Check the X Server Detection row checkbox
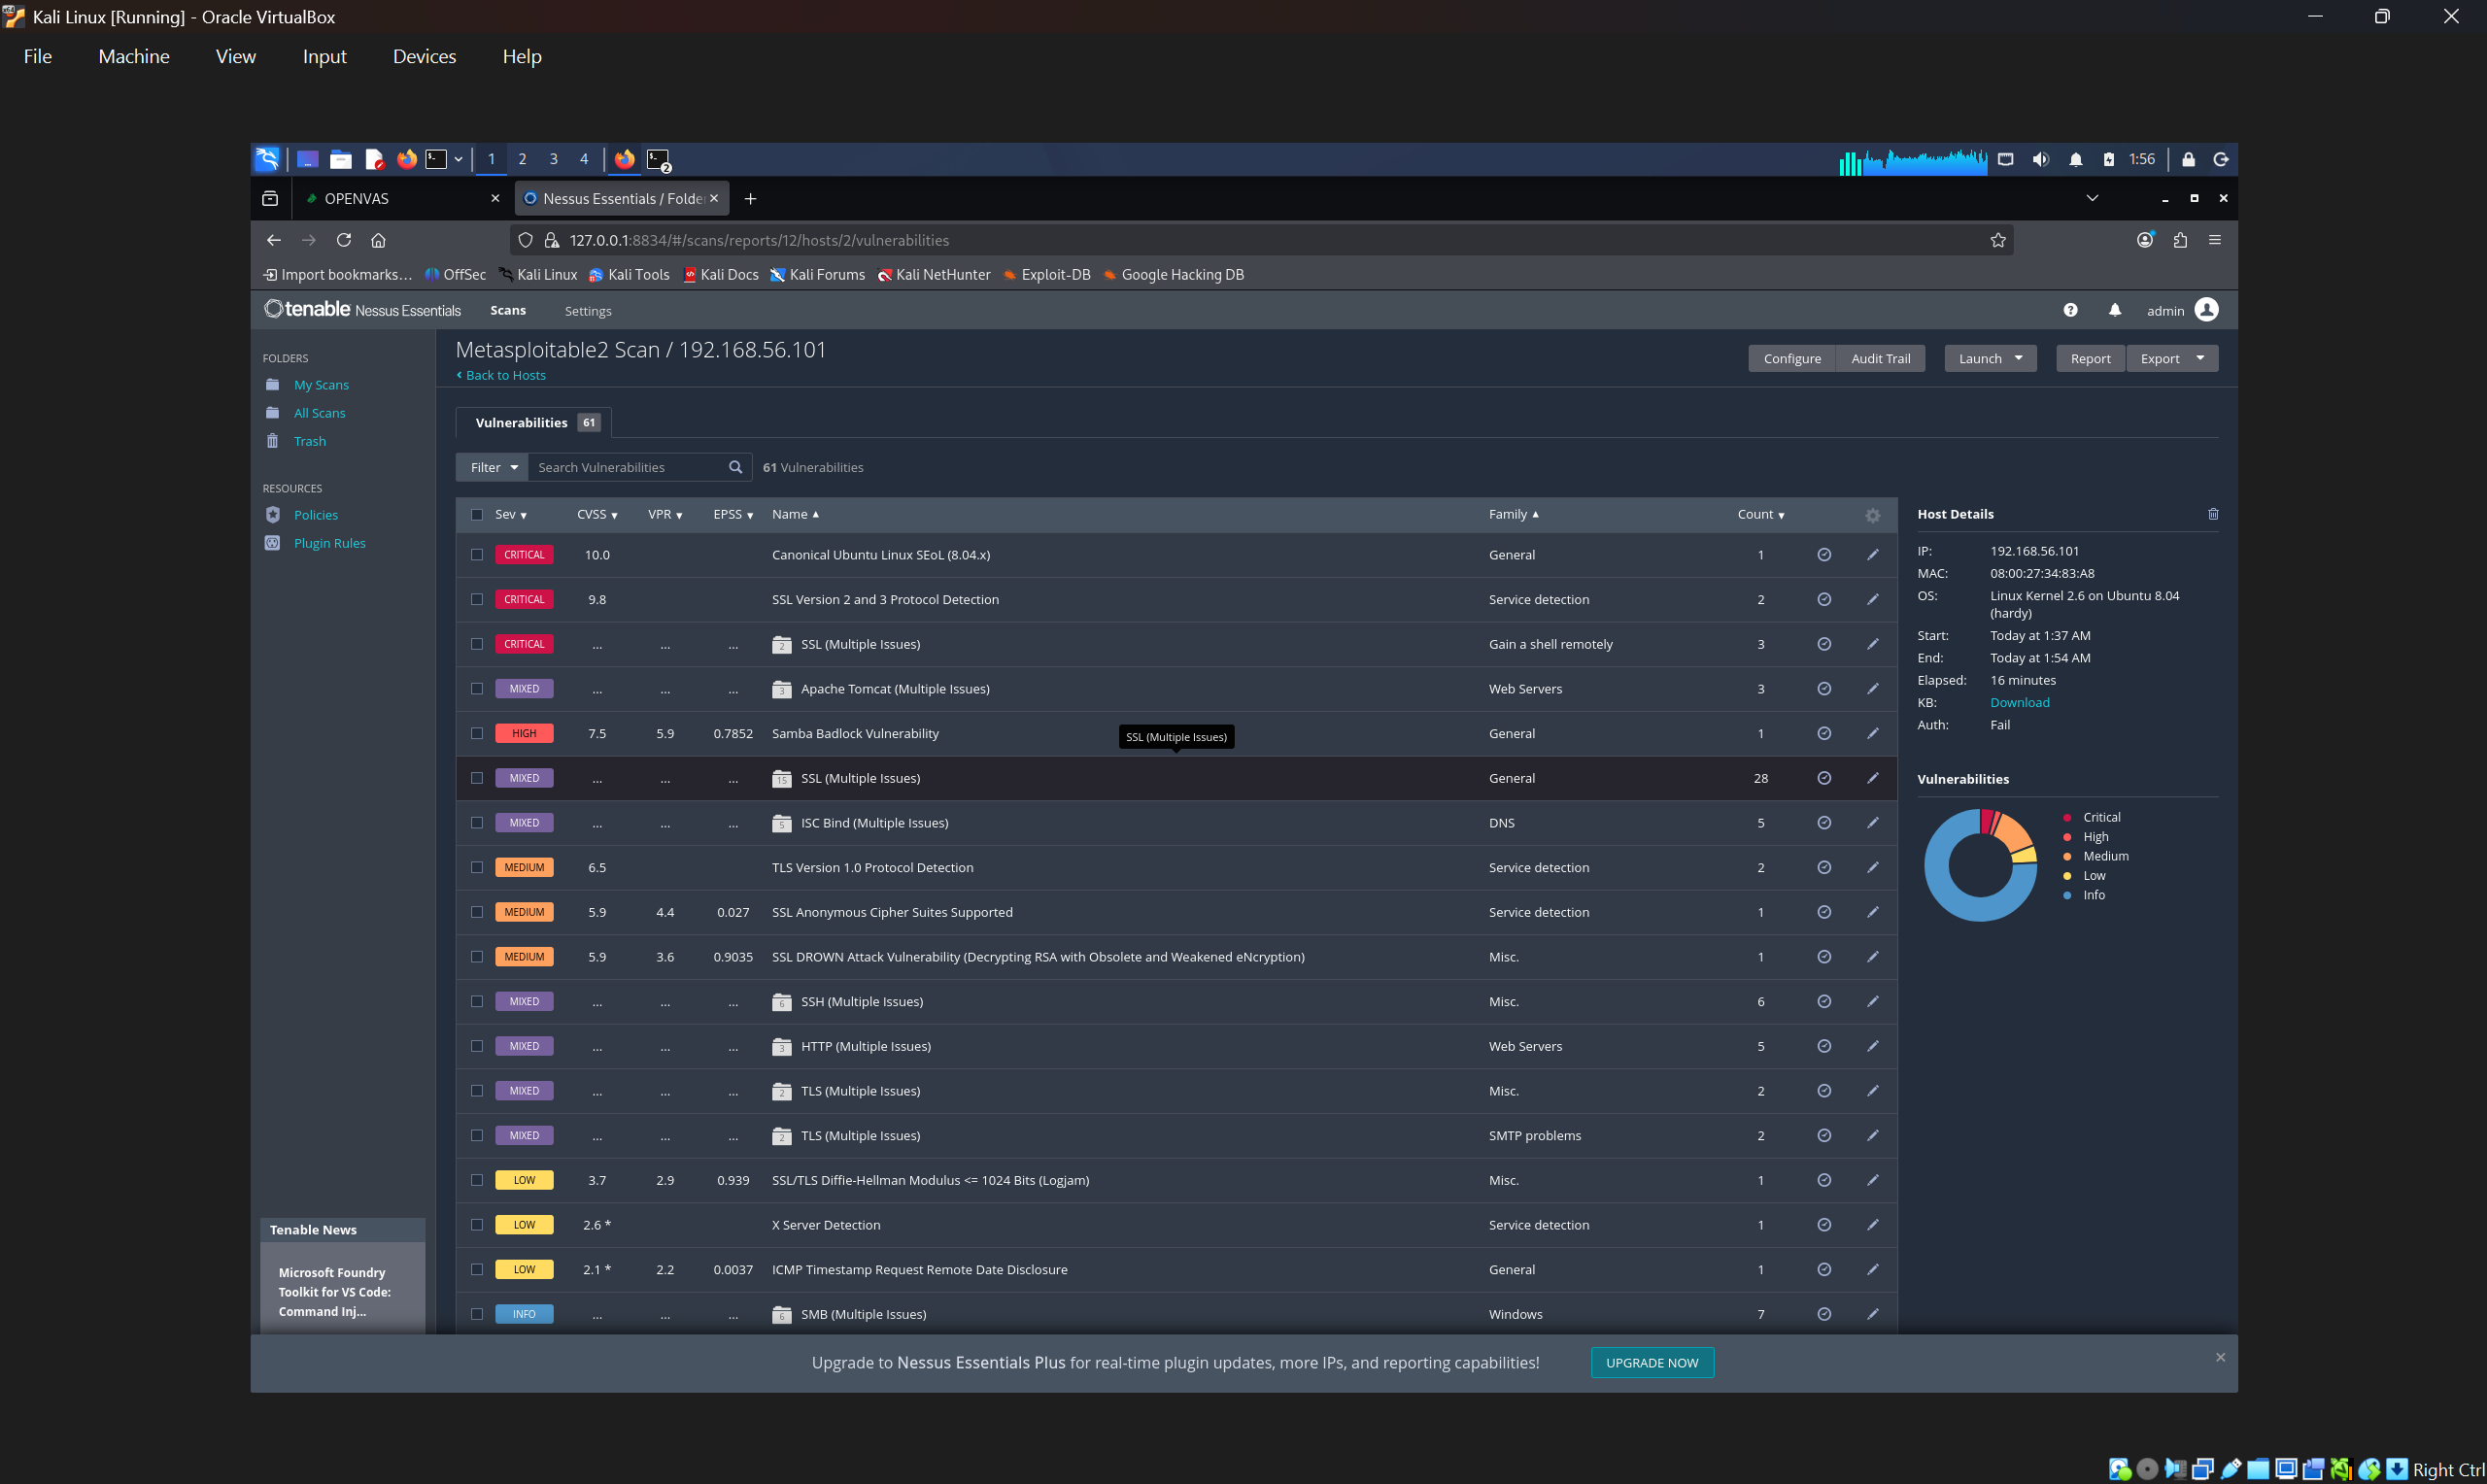 [477, 1225]
